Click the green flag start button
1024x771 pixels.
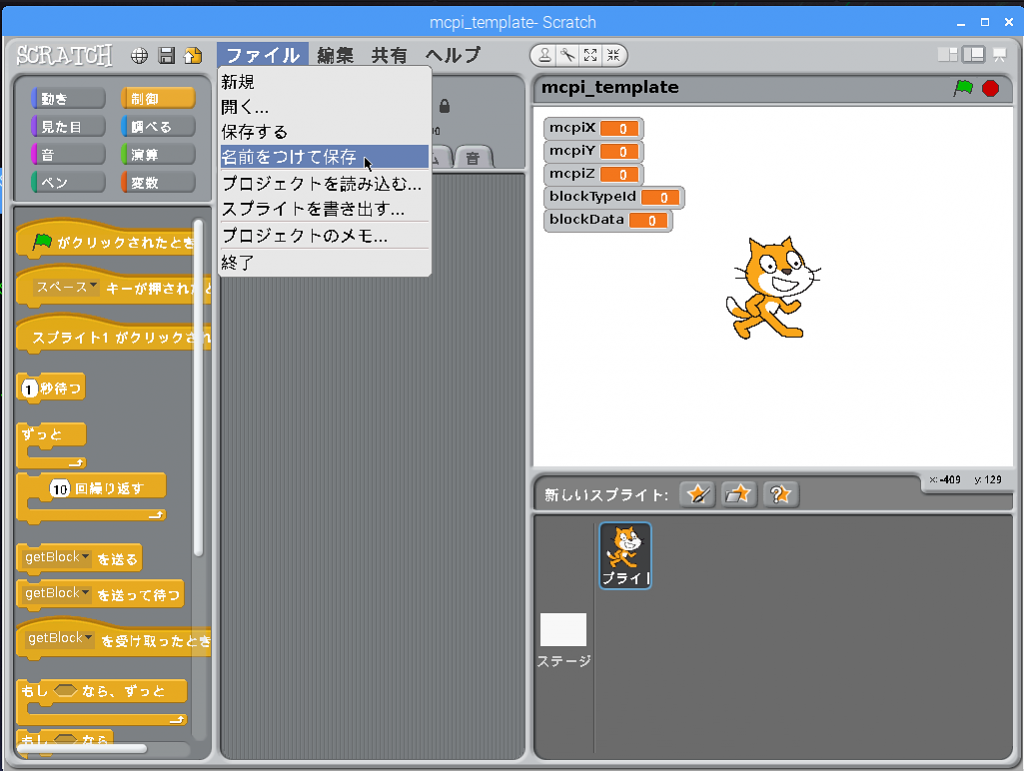pos(963,88)
